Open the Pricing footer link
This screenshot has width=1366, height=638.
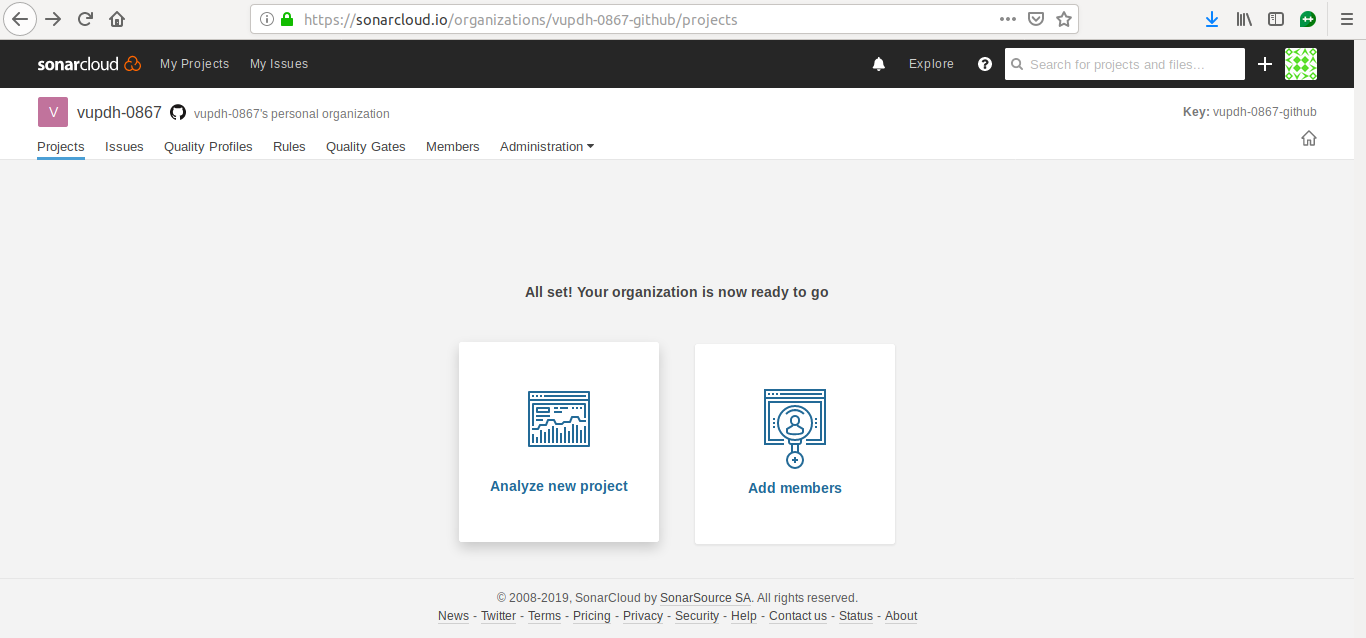tap(592, 616)
